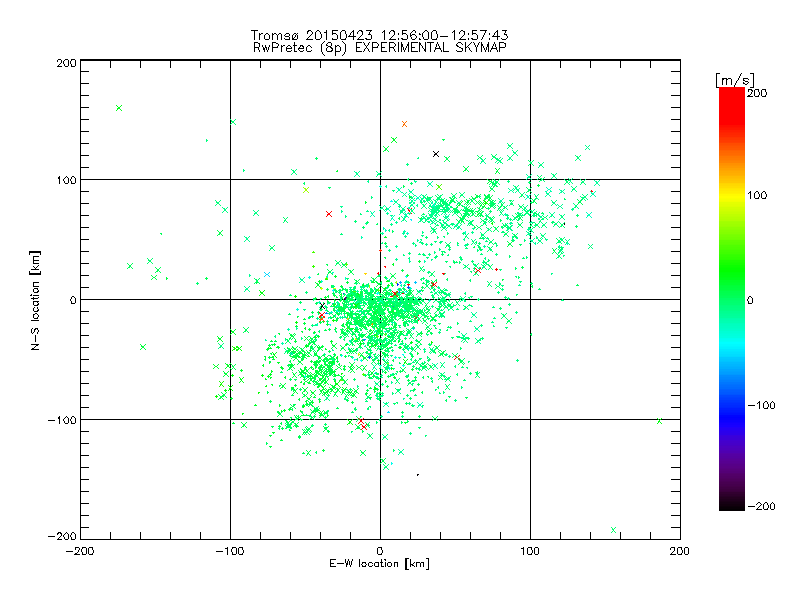This screenshot has height=600, width=800.
Task: Click the colorbar tick label '200'
Action: point(757,93)
